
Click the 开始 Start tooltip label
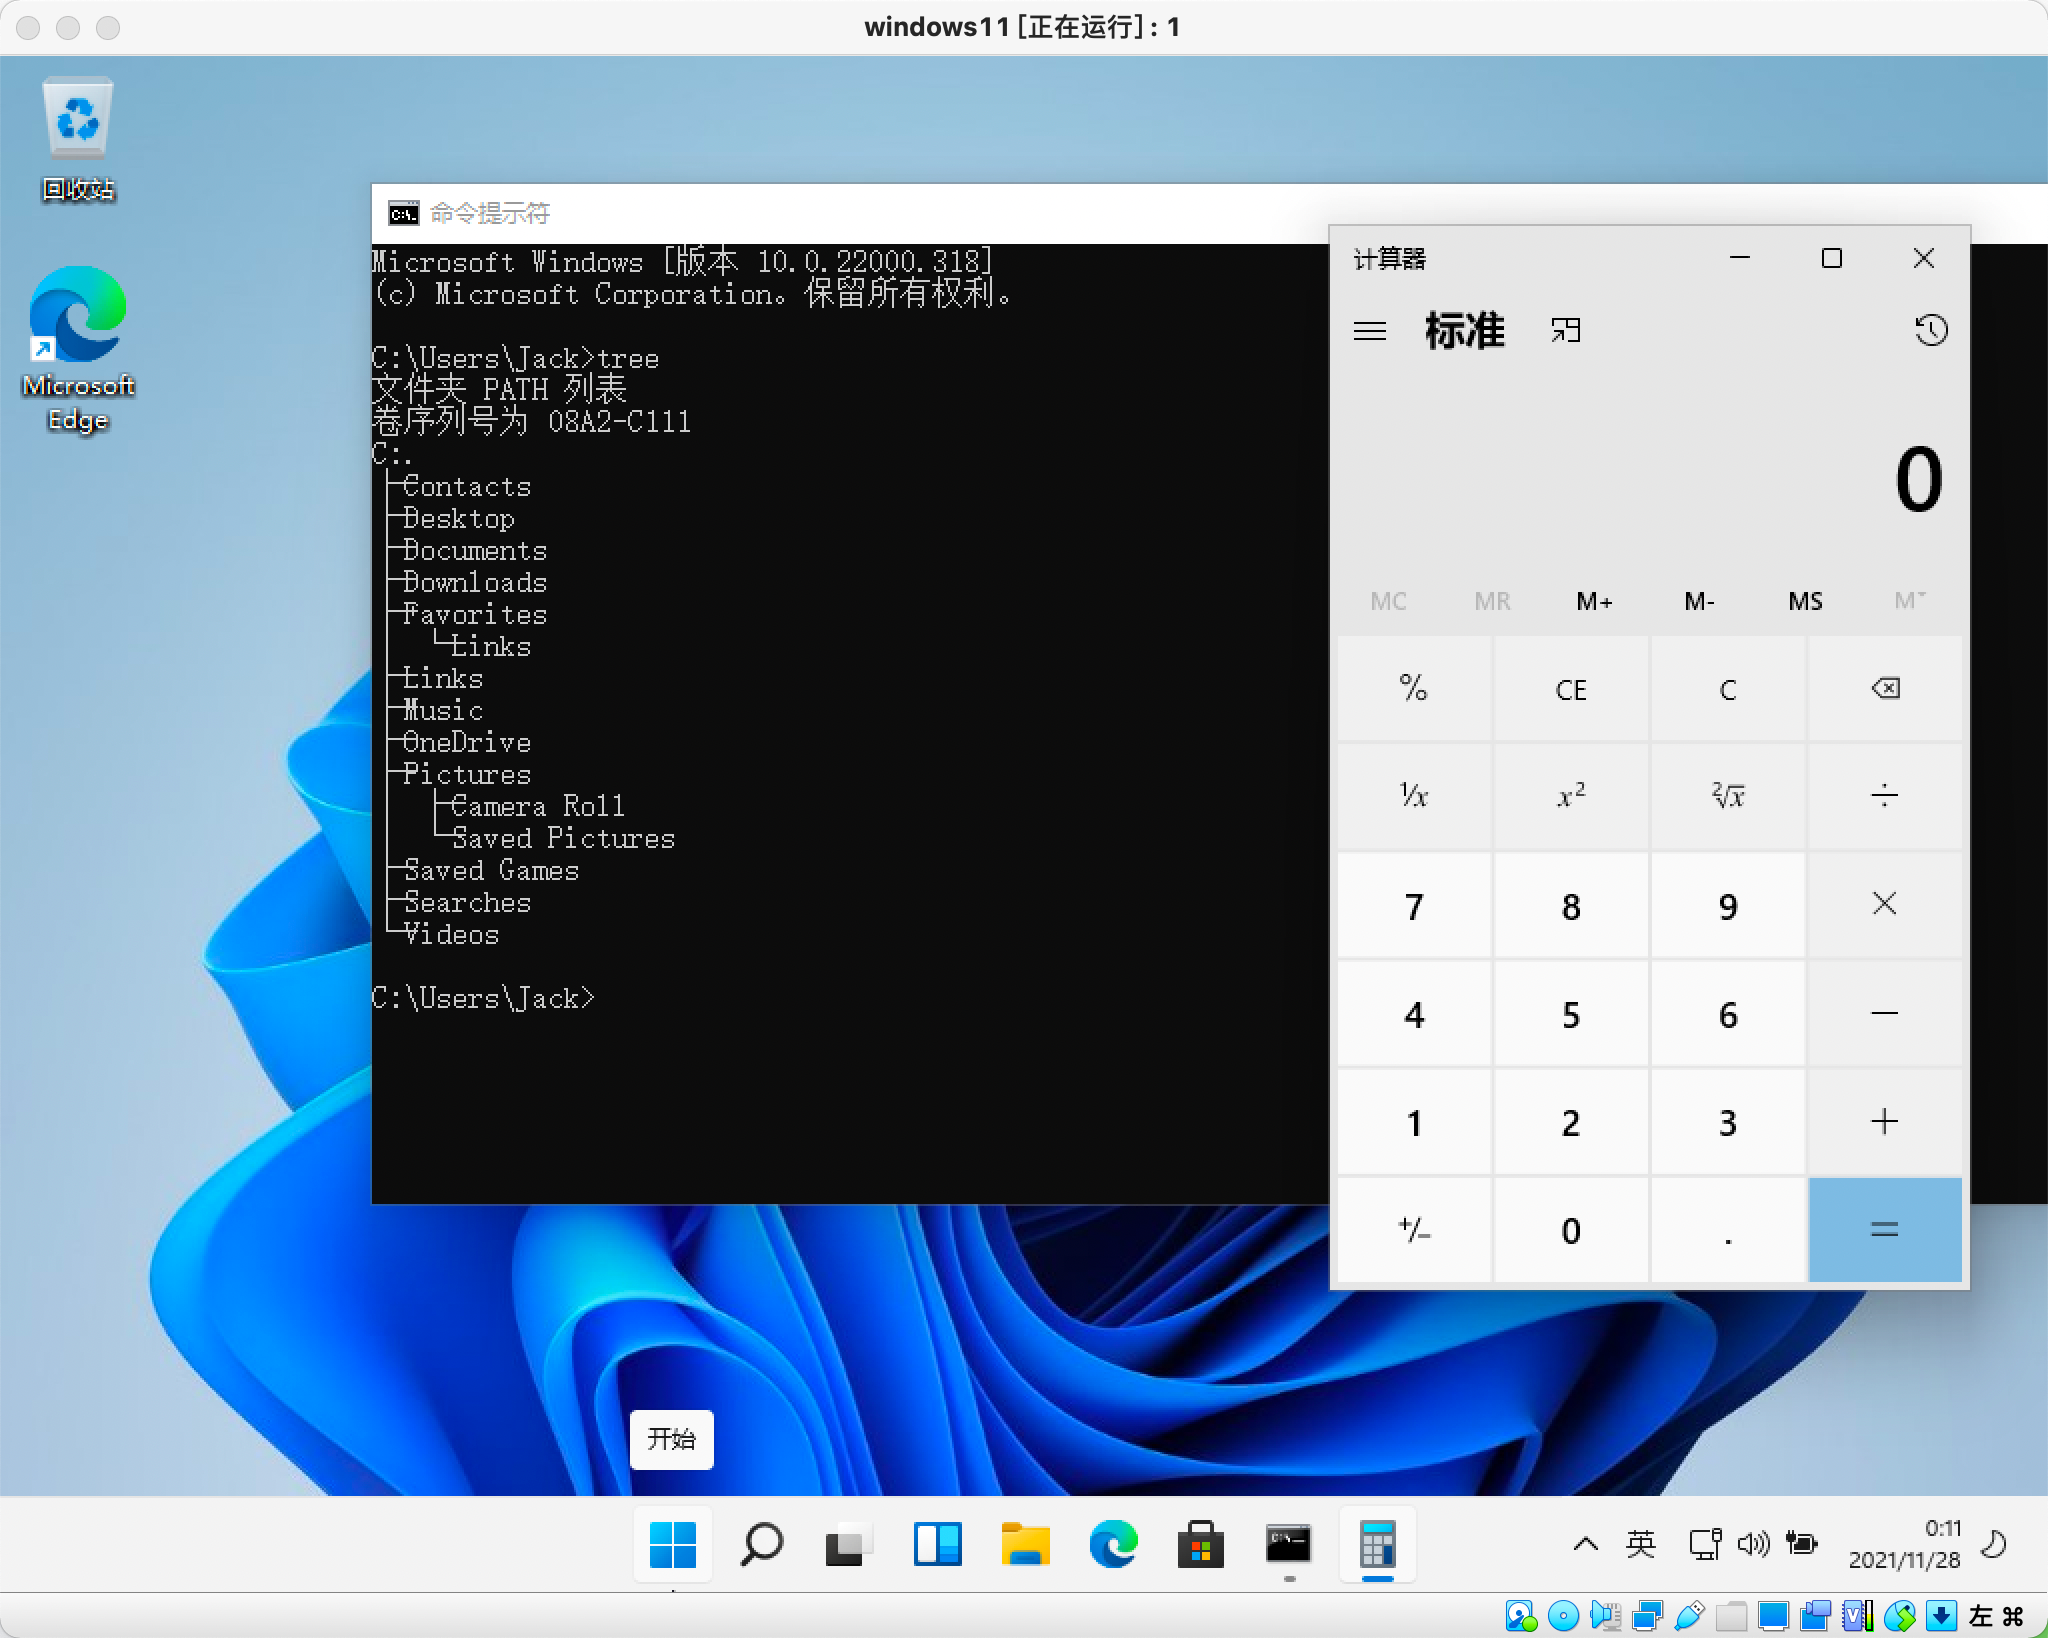pyautogui.click(x=671, y=1440)
